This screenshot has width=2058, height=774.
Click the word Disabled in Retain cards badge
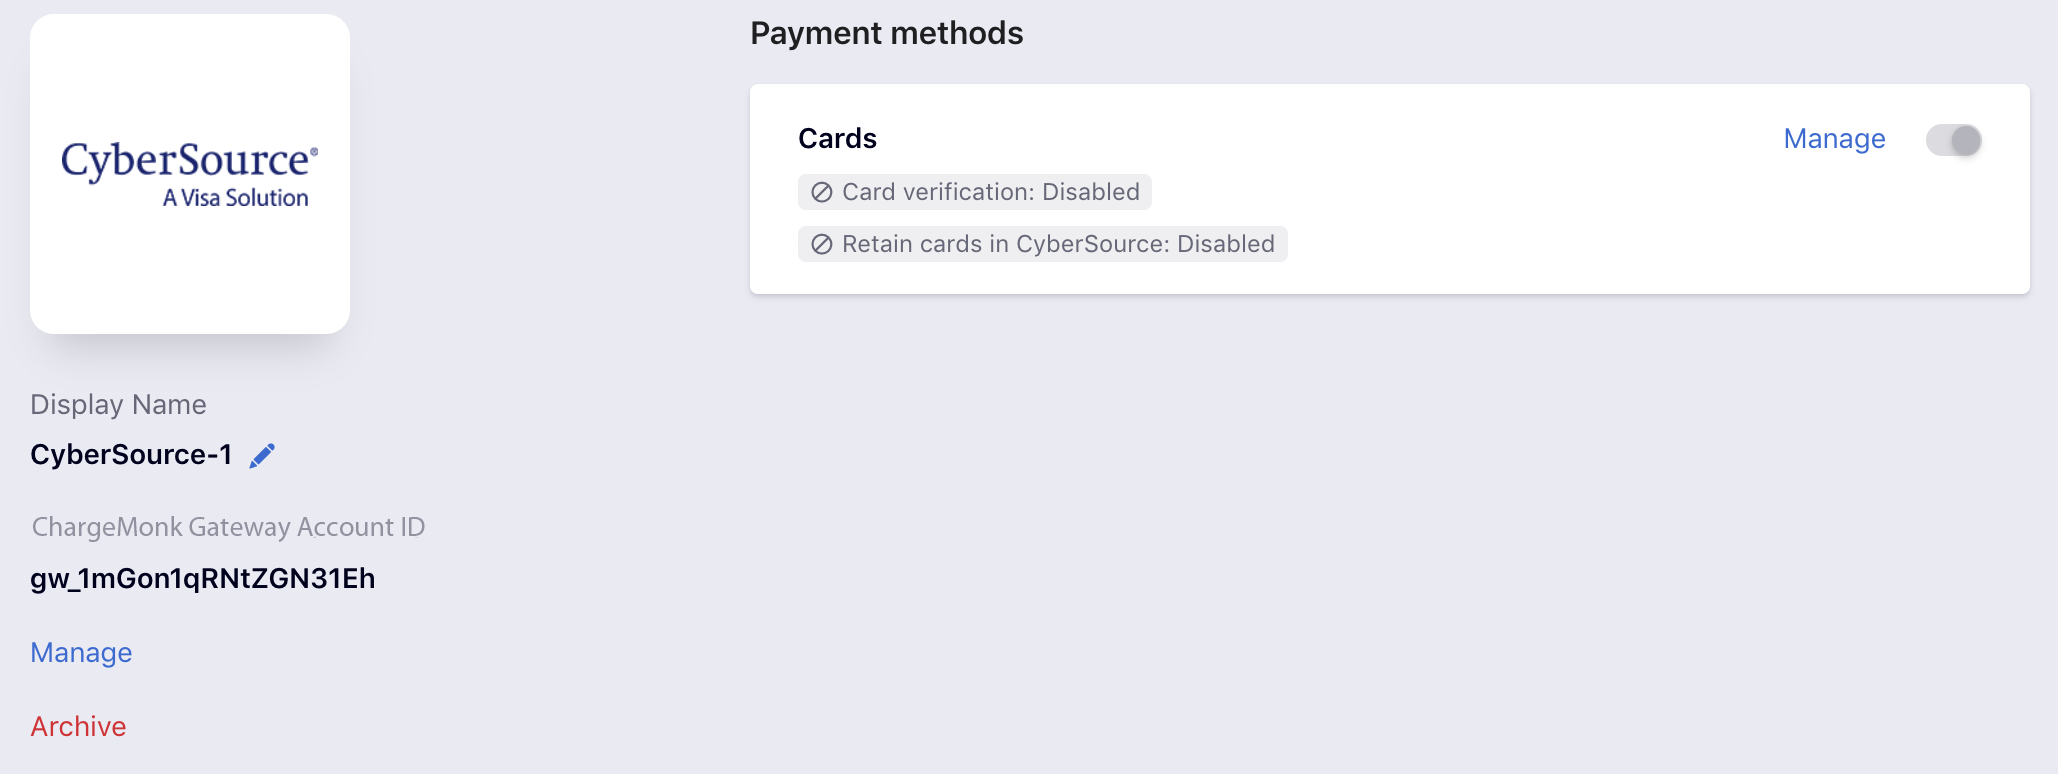pos(1226,244)
